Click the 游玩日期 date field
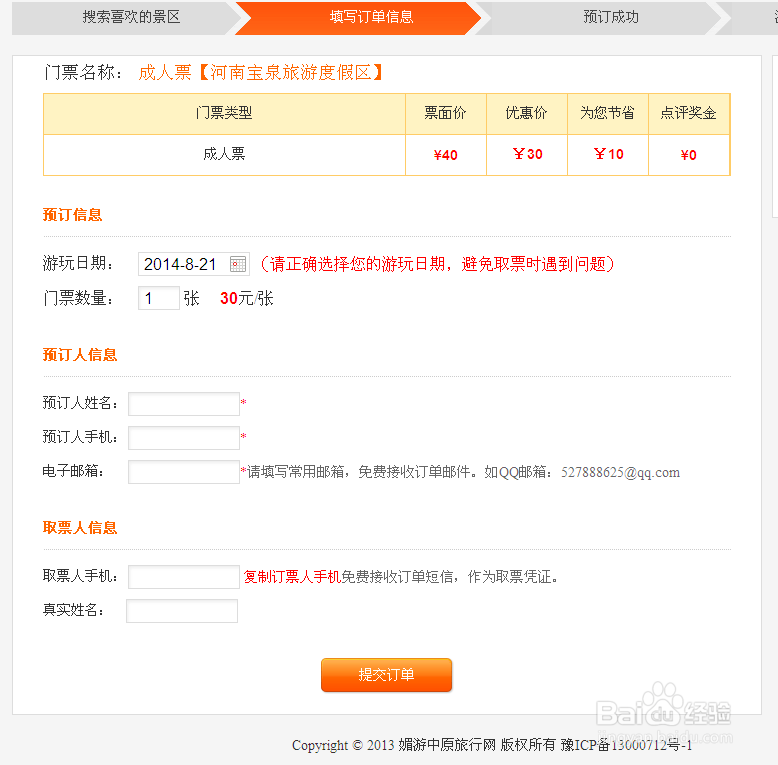This screenshot has width=778, height=765. click(x=194, y=264)
